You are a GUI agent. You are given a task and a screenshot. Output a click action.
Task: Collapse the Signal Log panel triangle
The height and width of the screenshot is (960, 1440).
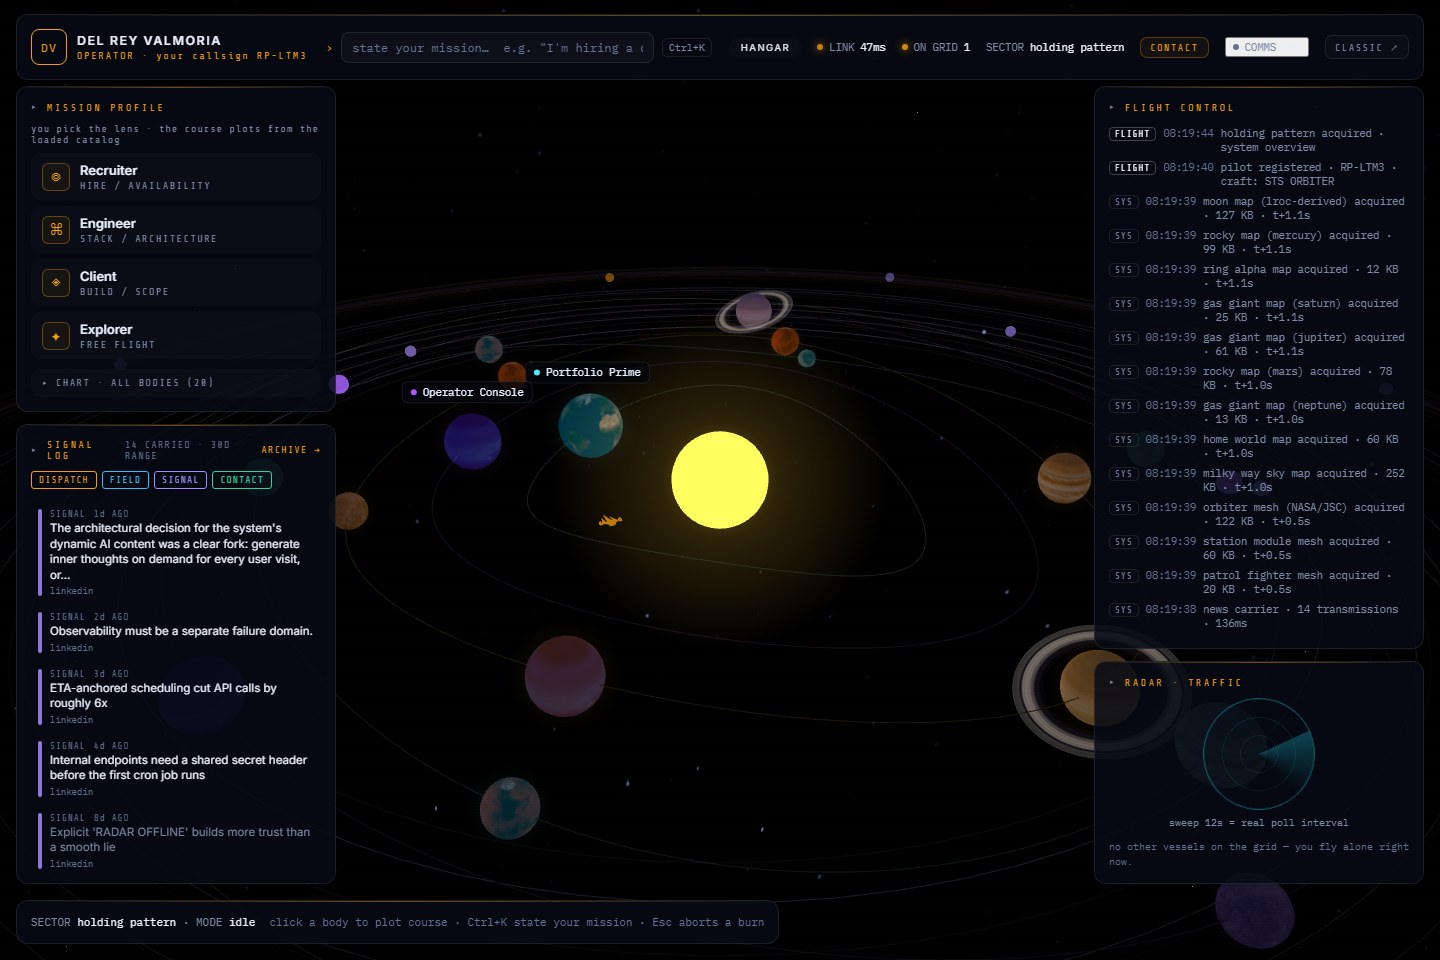pos(34,450)
